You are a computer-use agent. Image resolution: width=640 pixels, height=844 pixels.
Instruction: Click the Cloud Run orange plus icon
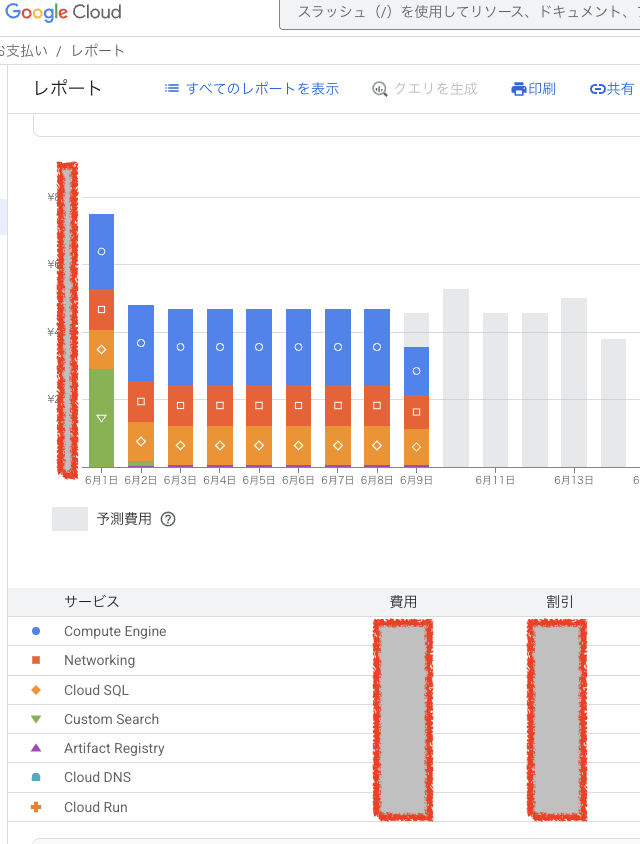click(36, 807)
